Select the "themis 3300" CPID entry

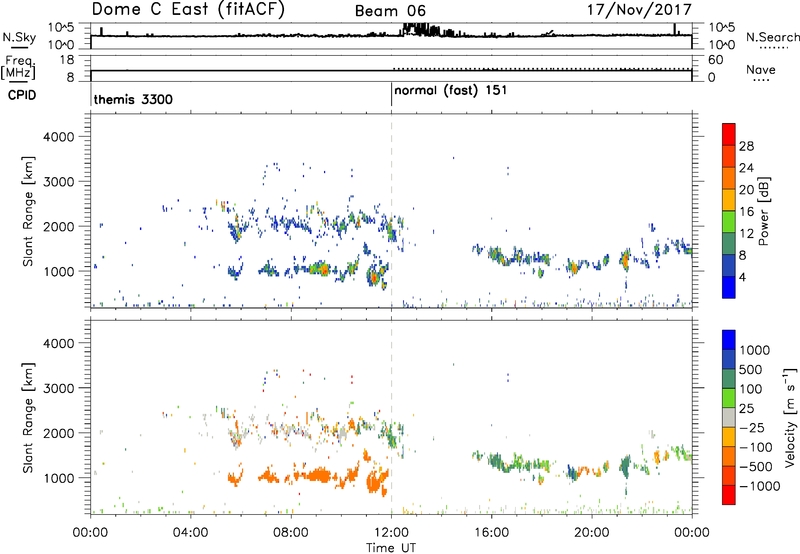click(x=133, y=99)
